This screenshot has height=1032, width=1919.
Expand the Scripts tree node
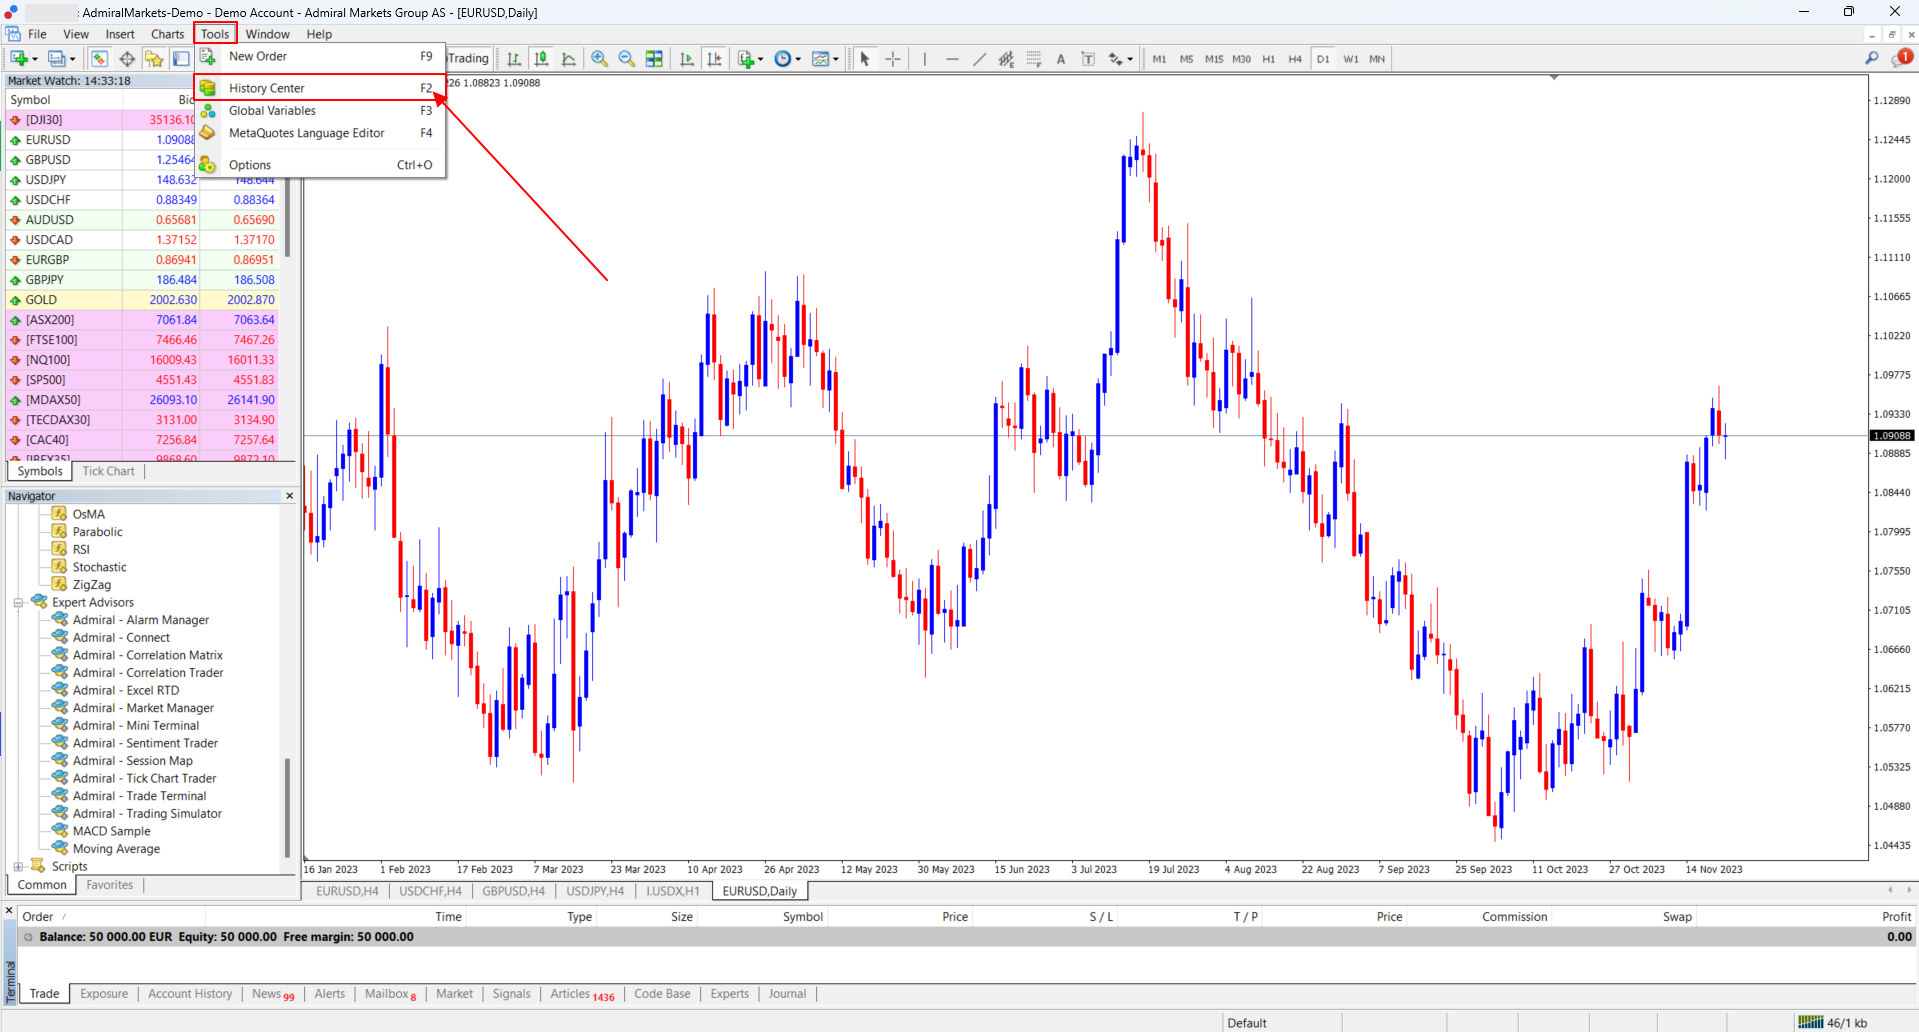[x=18, y=867]
